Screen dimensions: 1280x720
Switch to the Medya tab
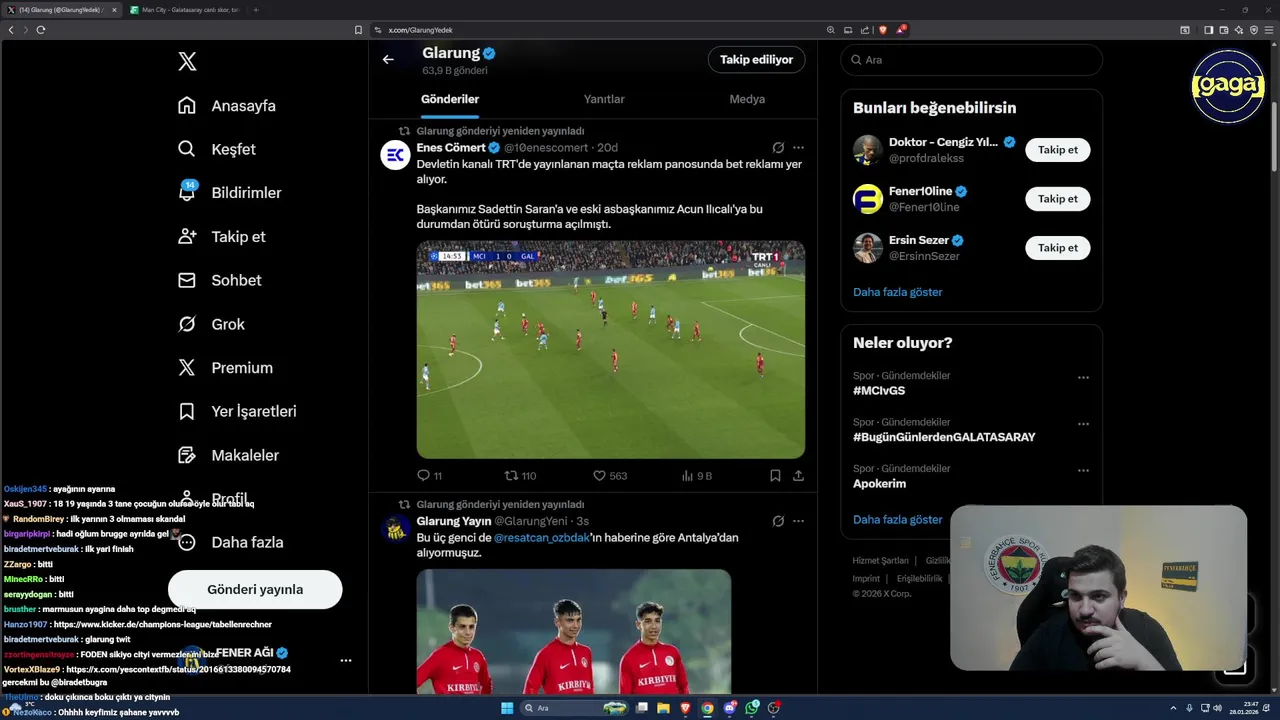[x=747, y=99]
